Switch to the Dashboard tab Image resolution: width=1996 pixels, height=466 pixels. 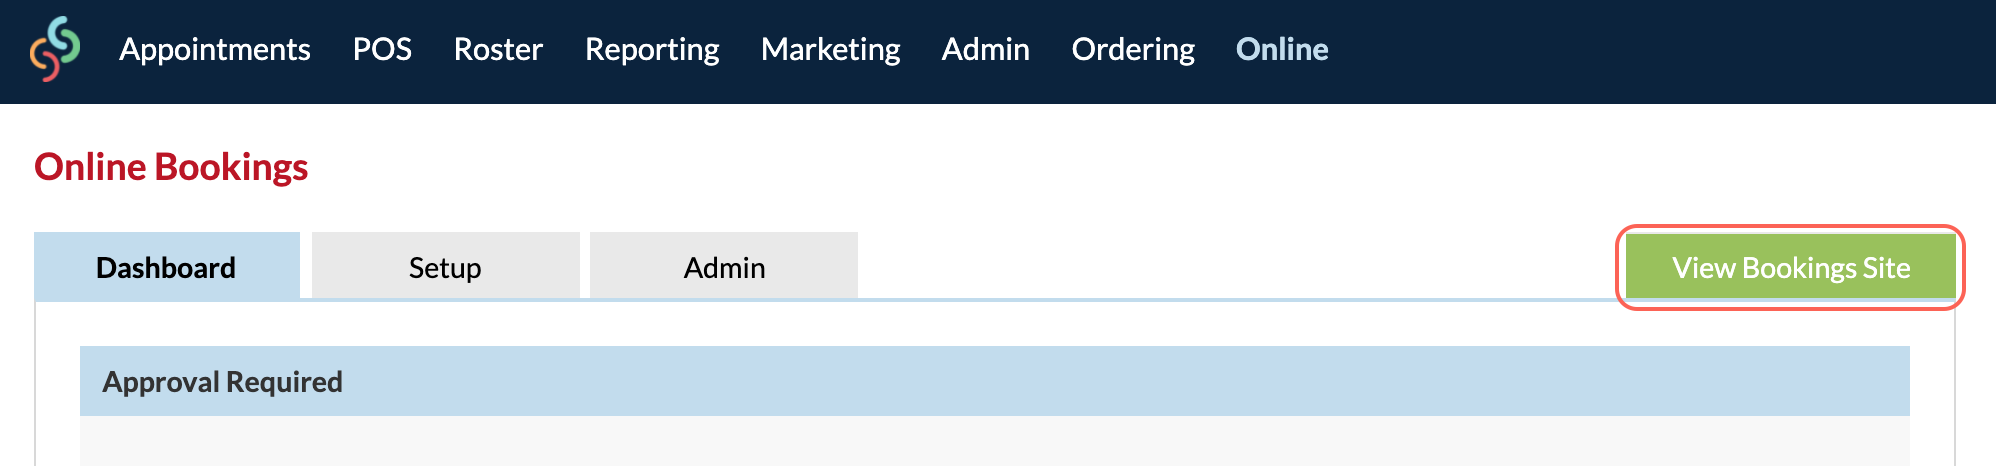pyautogui.click(x=167, y=266)
